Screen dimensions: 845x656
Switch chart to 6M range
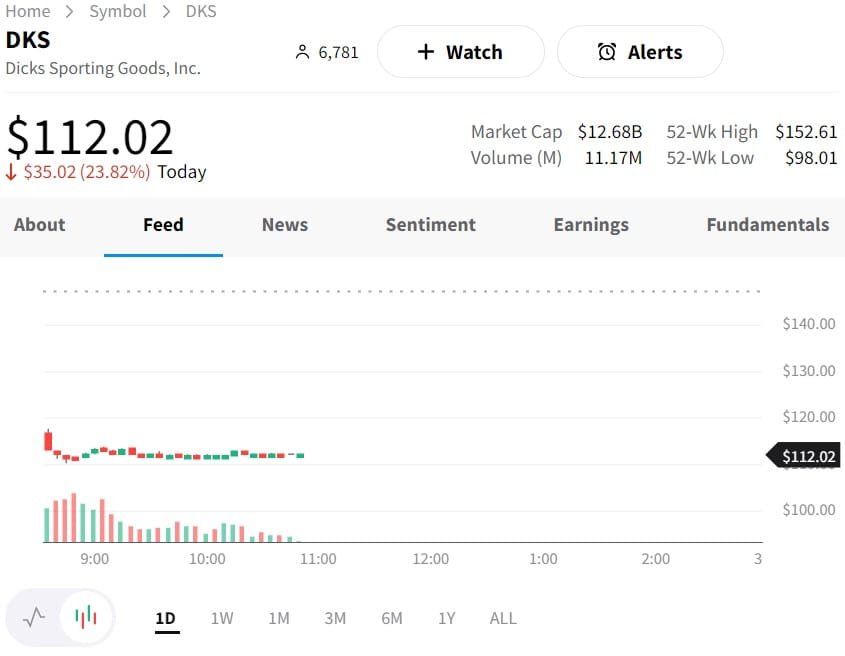[392, 618]
